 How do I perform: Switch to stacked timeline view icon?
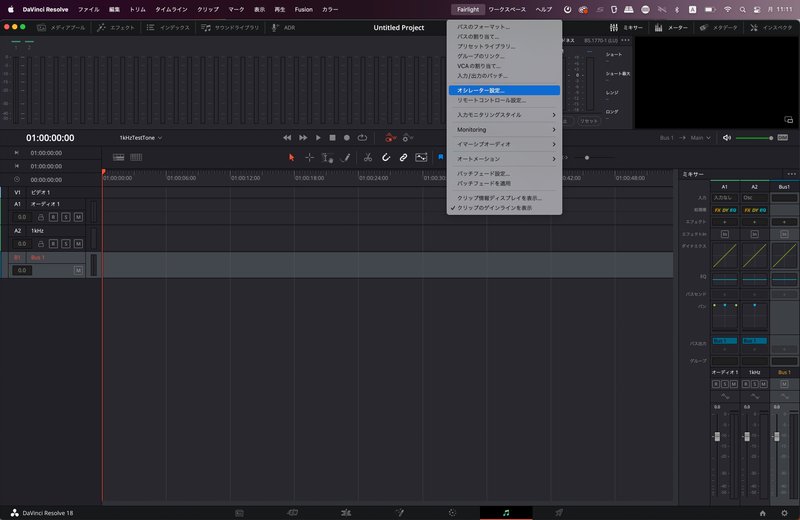(118, 158)
